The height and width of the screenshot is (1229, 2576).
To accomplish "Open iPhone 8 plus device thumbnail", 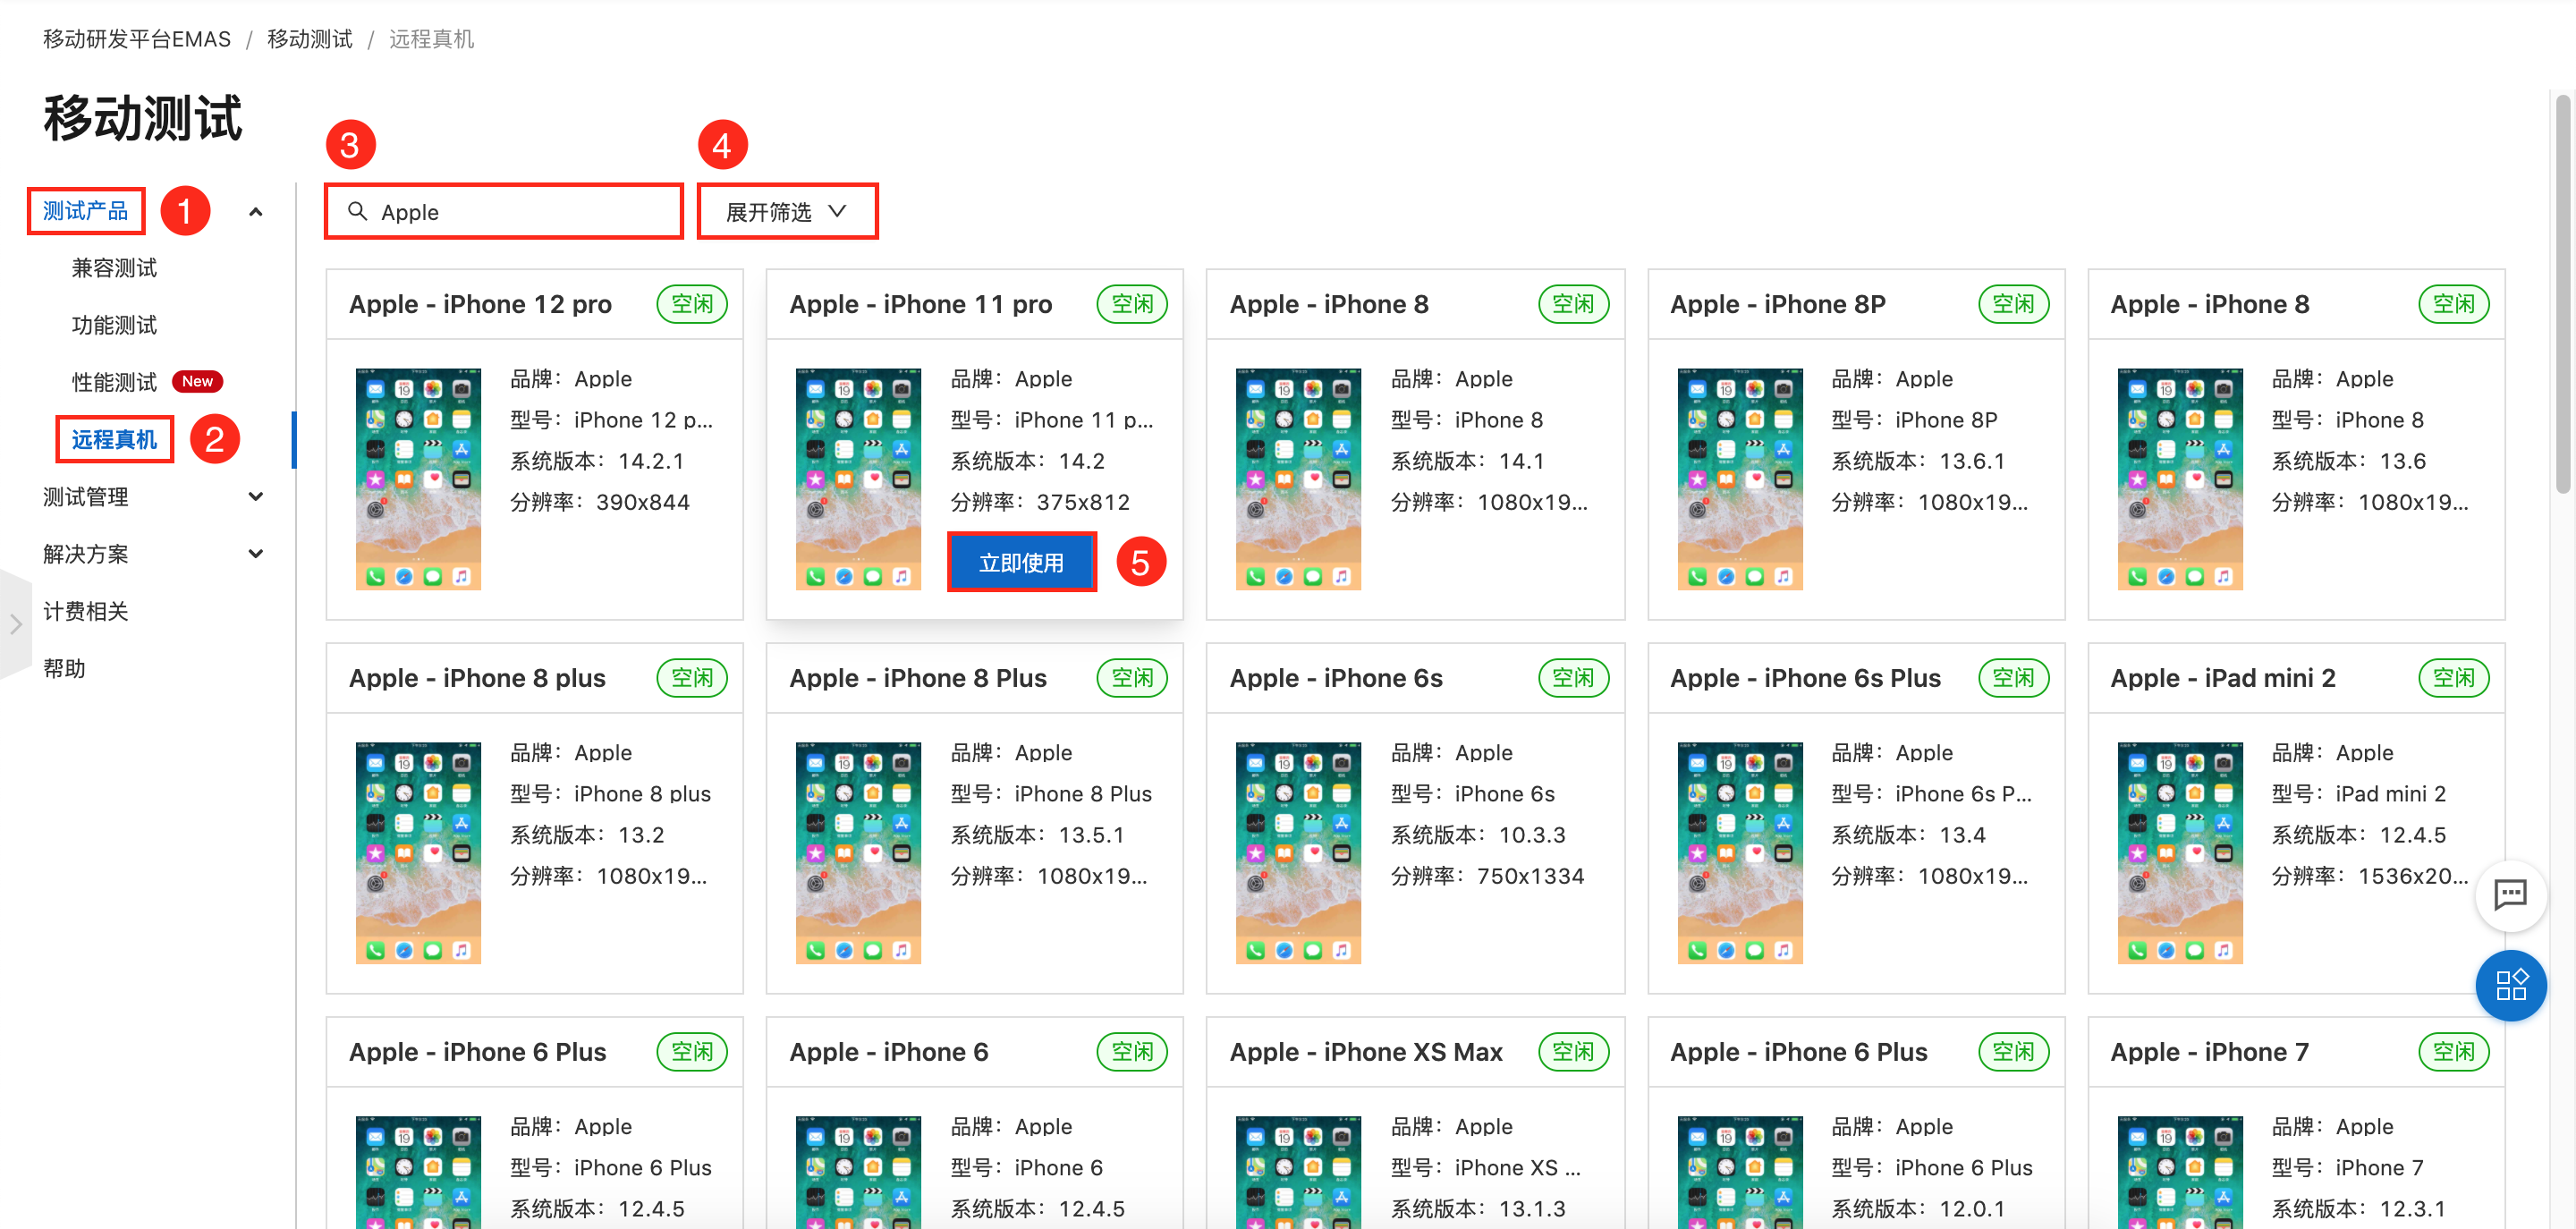I will [x=418, y=853].
